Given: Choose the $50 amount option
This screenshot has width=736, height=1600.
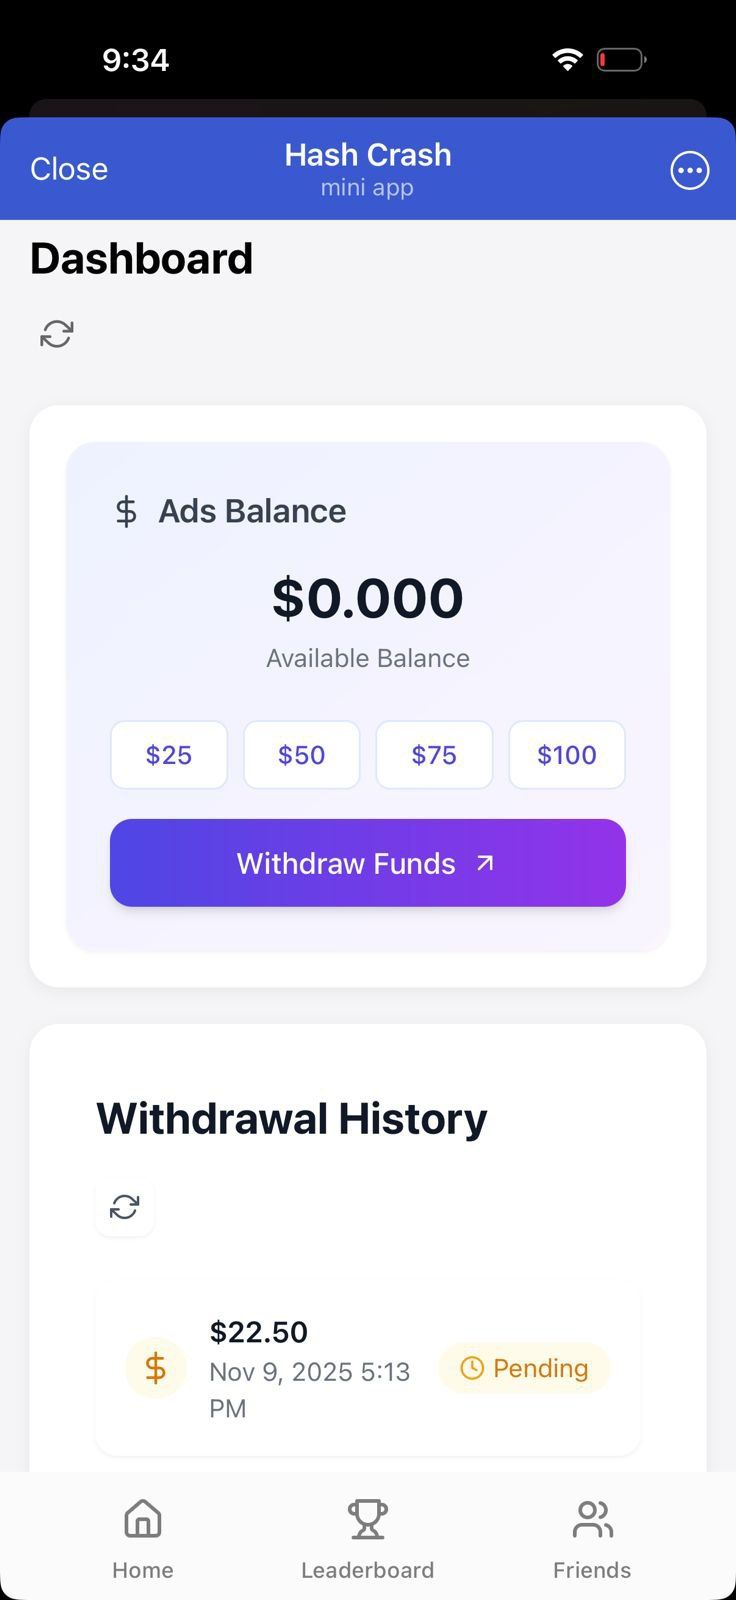Looking at the screenshot, I should tap(301, 755).
